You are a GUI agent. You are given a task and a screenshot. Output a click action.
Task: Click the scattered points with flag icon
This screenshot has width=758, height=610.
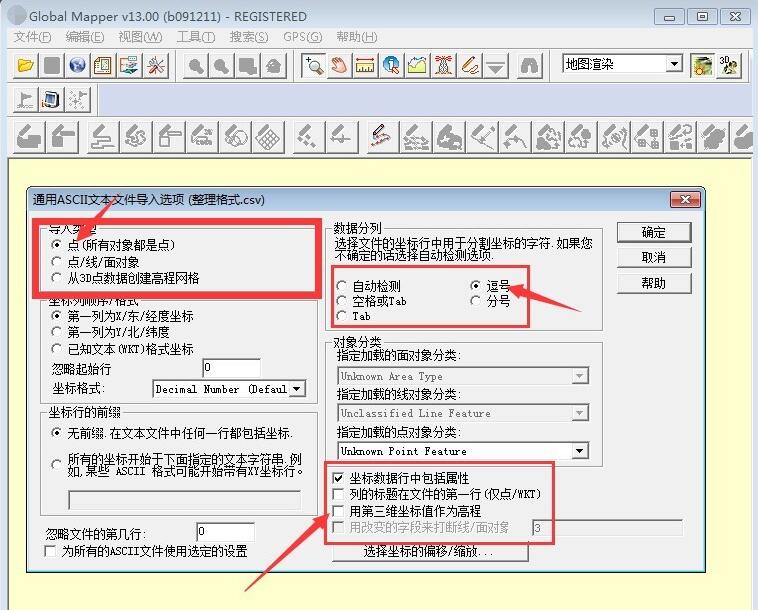coord(77,100)
